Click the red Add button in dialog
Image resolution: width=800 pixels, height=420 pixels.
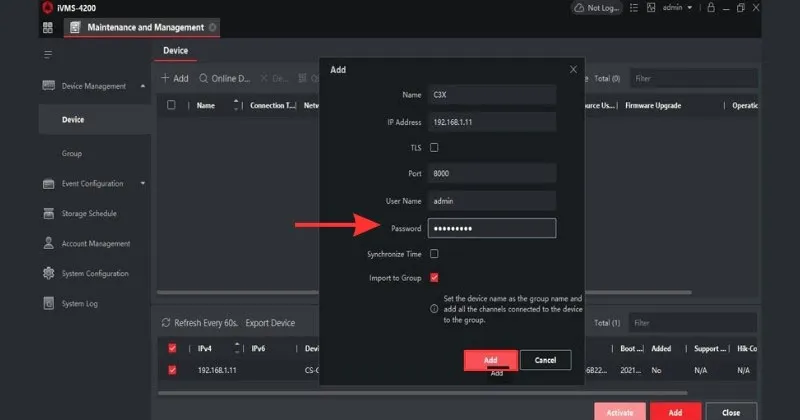coord(491,360)
